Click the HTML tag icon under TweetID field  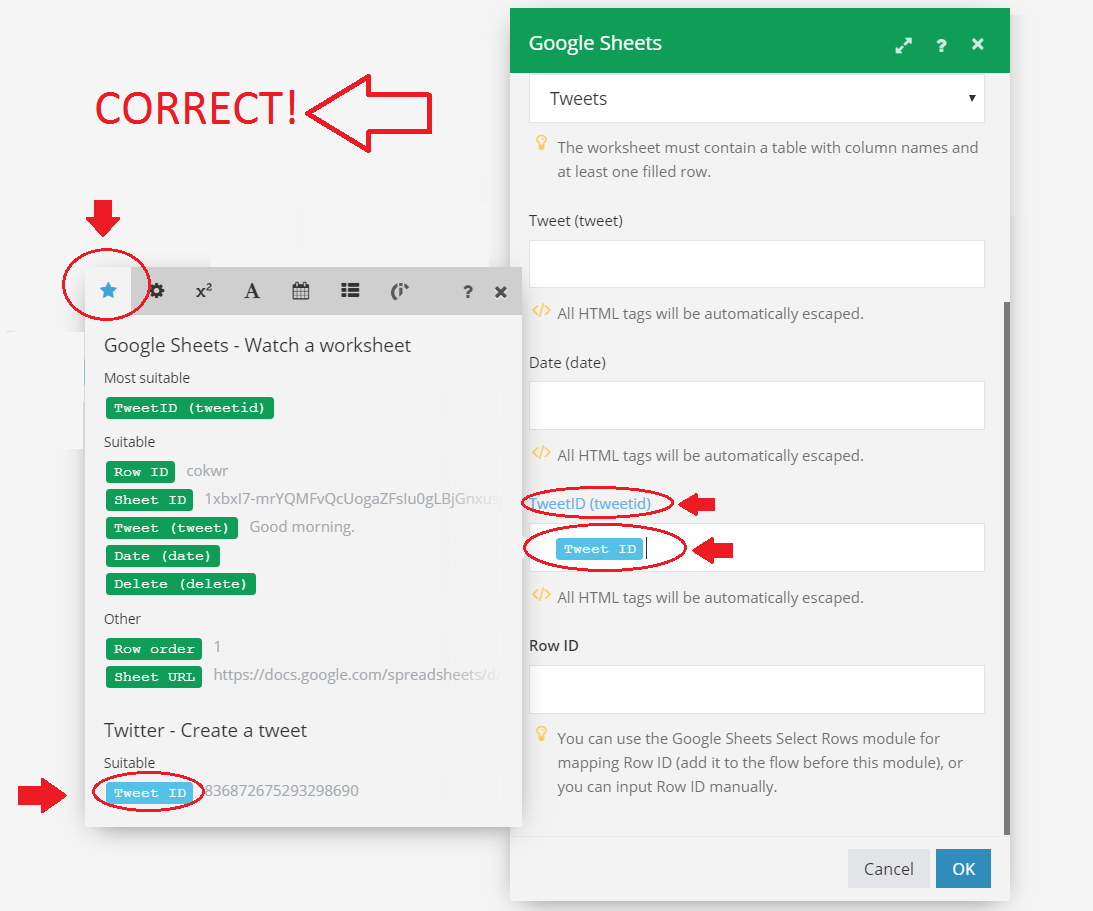(541, 595)
